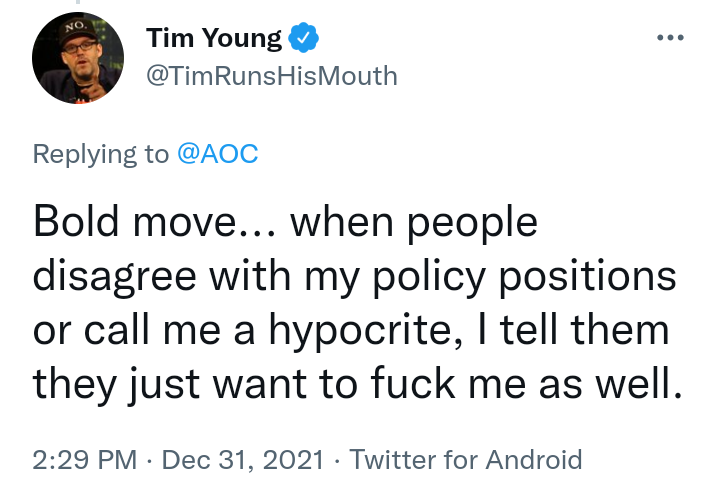This screenshot has height=495, width=720.
Task: Click the "Replying to" label
Action: (x=101, y=155)
